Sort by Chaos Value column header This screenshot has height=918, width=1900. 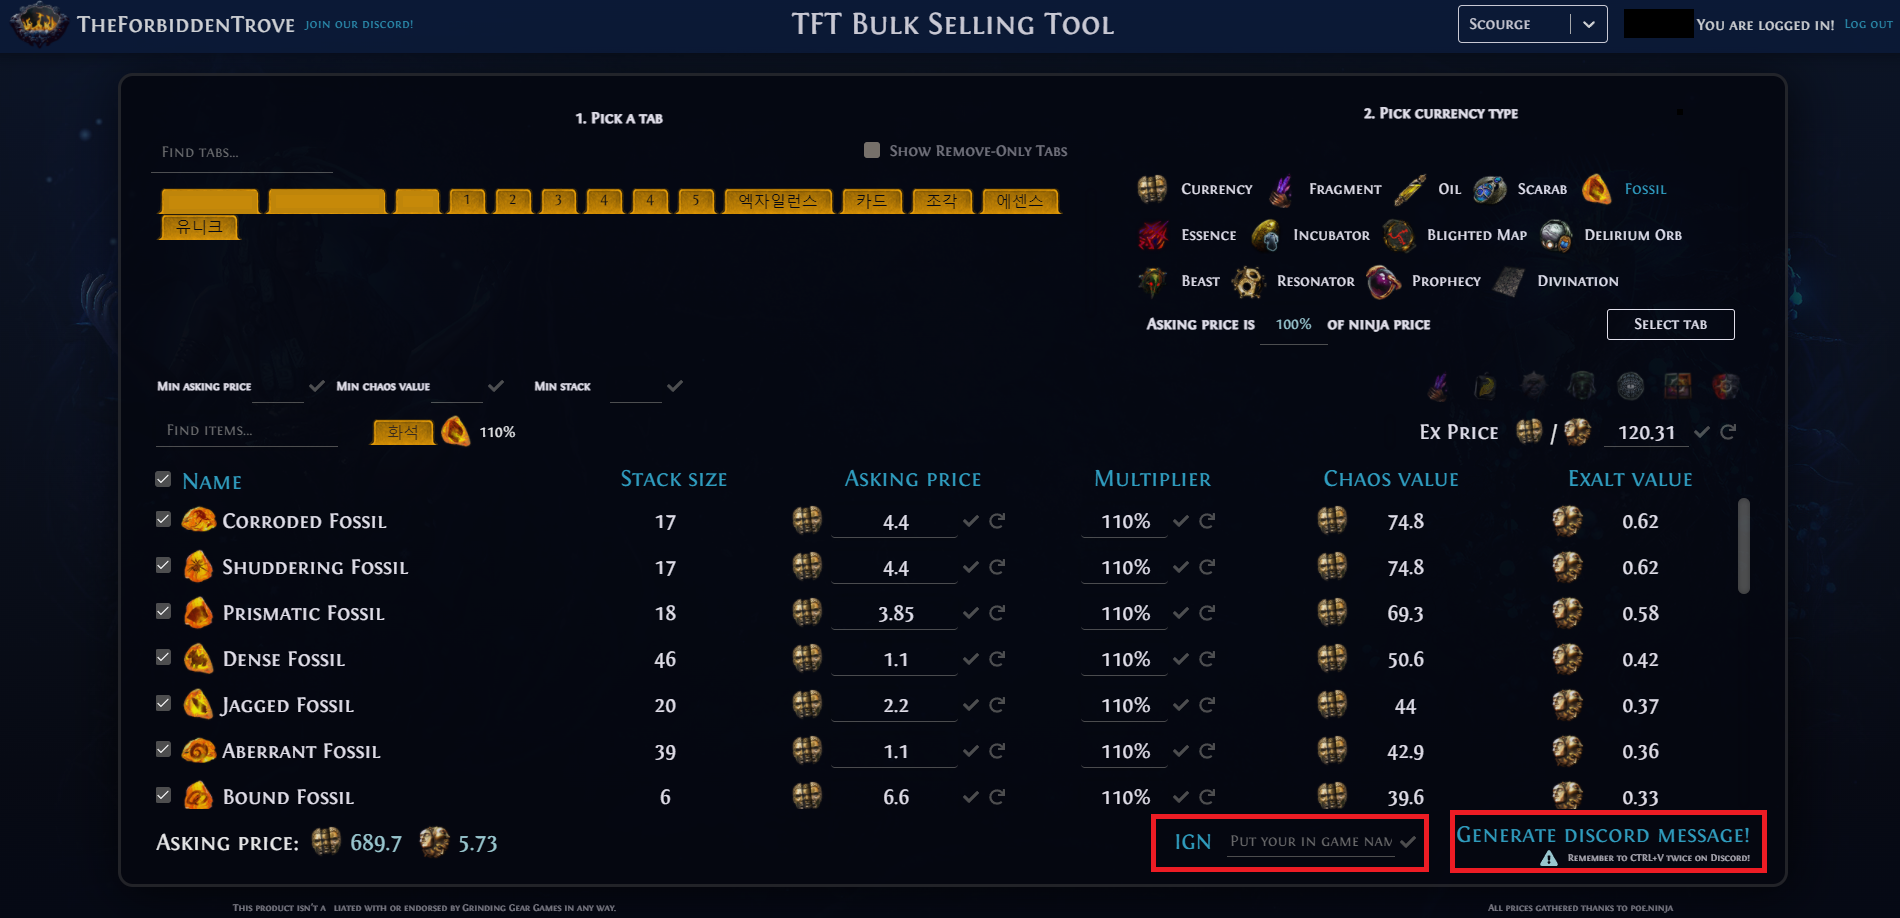pyautogui.click(x=1391, y=479)
